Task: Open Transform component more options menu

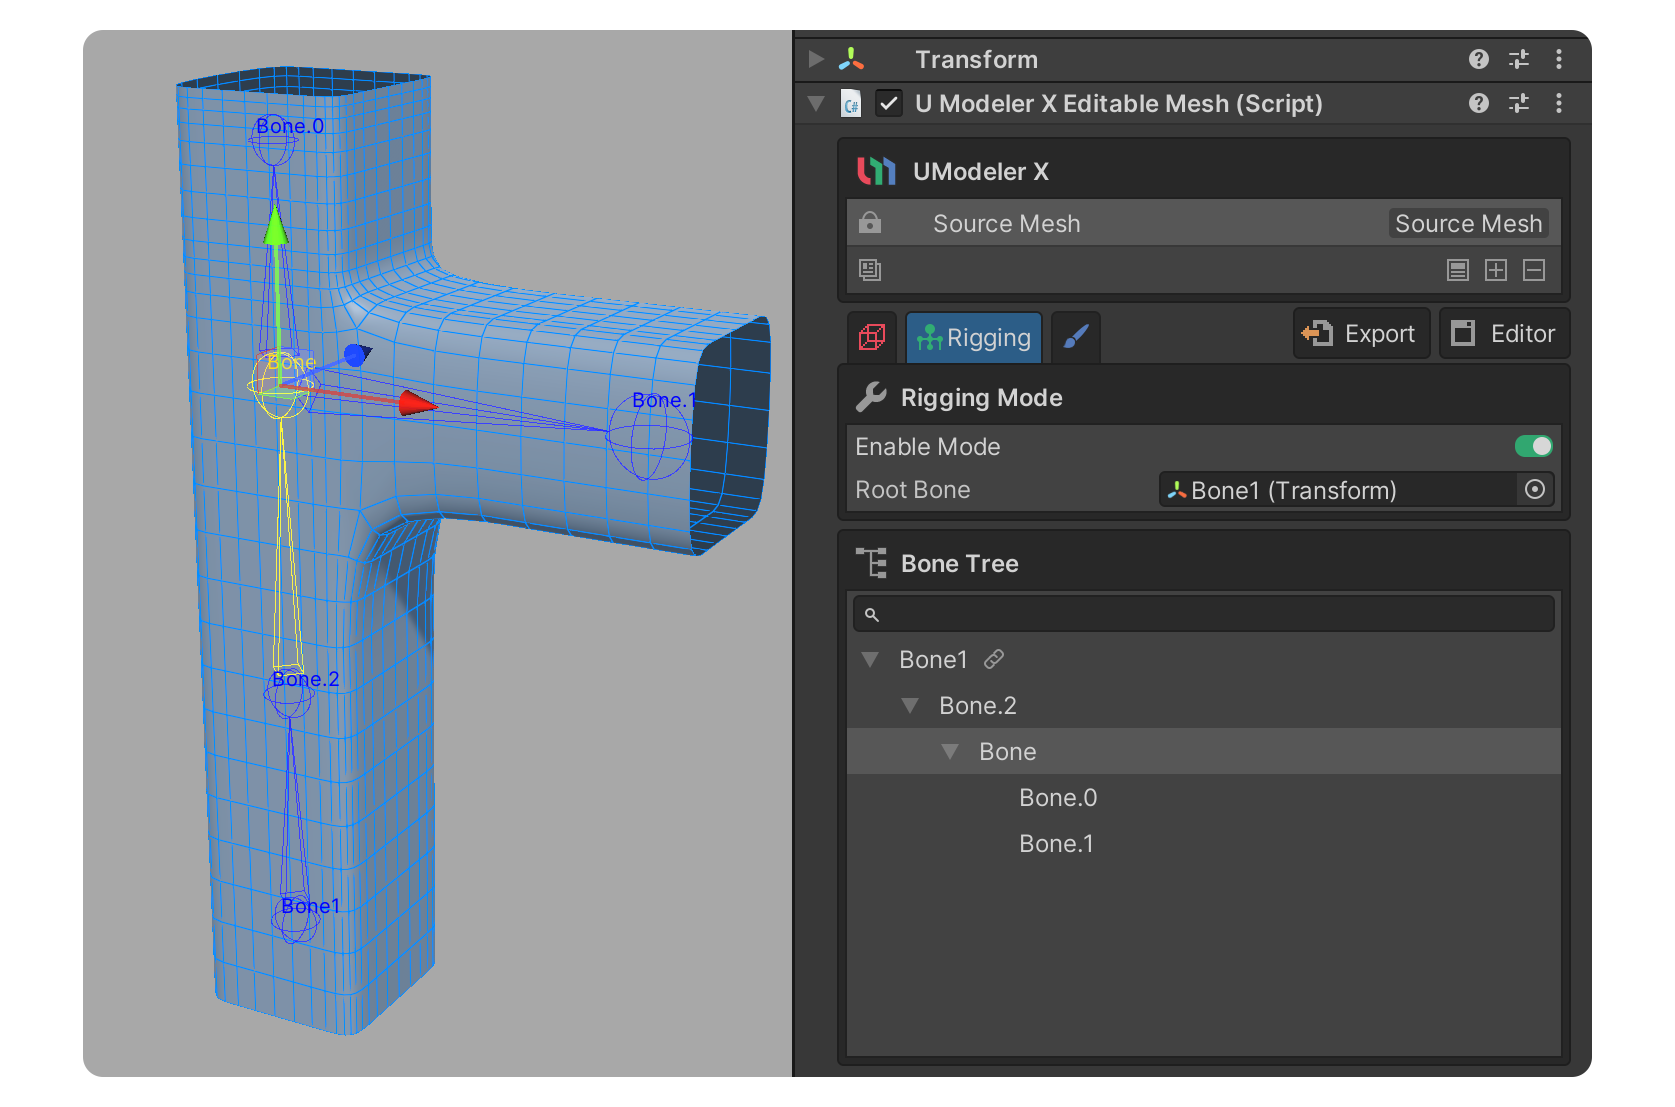Action: pyautogui.click(x=1558, y=59)
